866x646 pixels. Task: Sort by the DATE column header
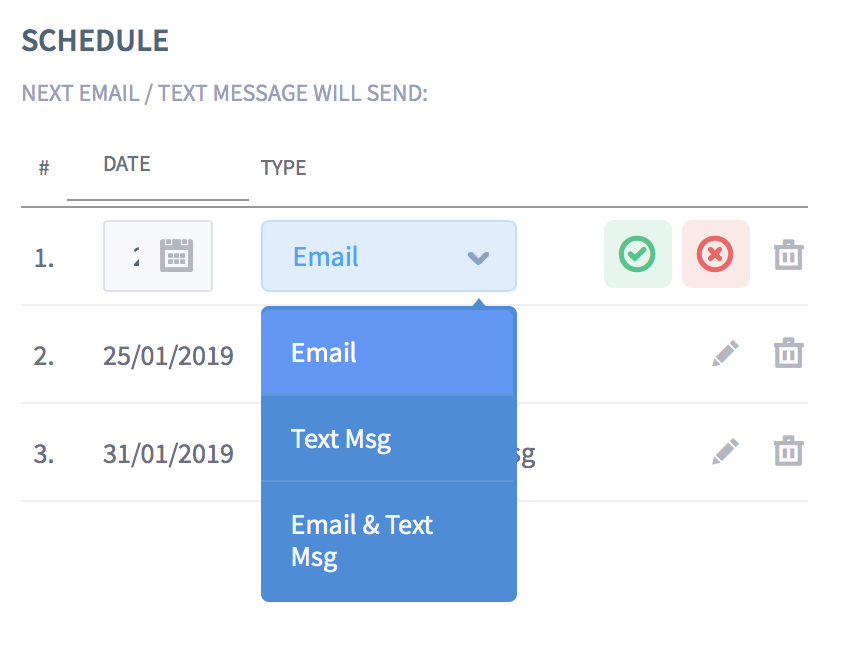coord(127,164)
